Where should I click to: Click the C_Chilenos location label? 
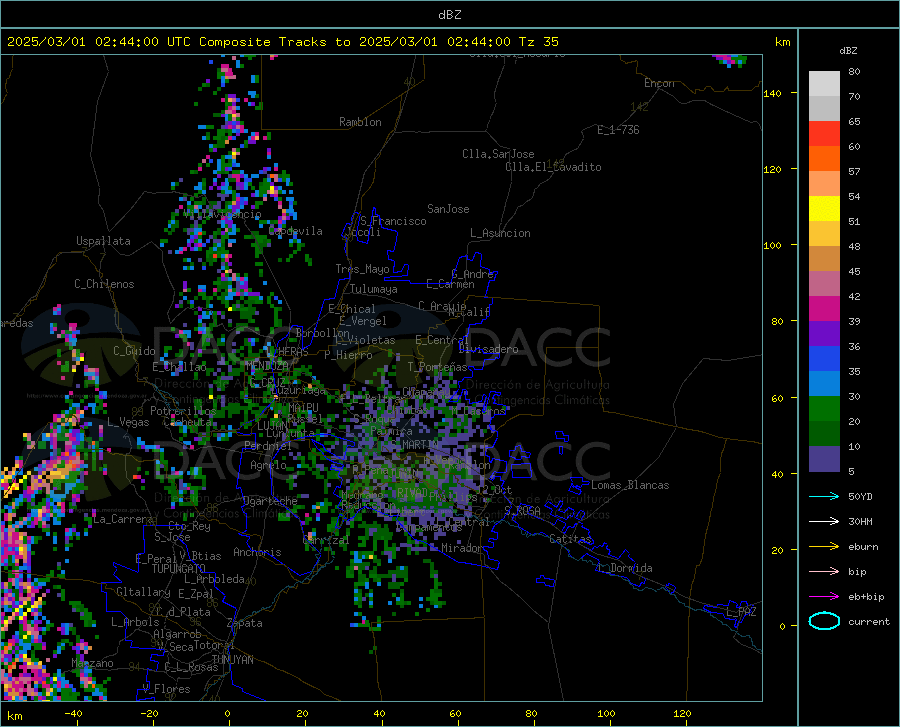point(104,284)
